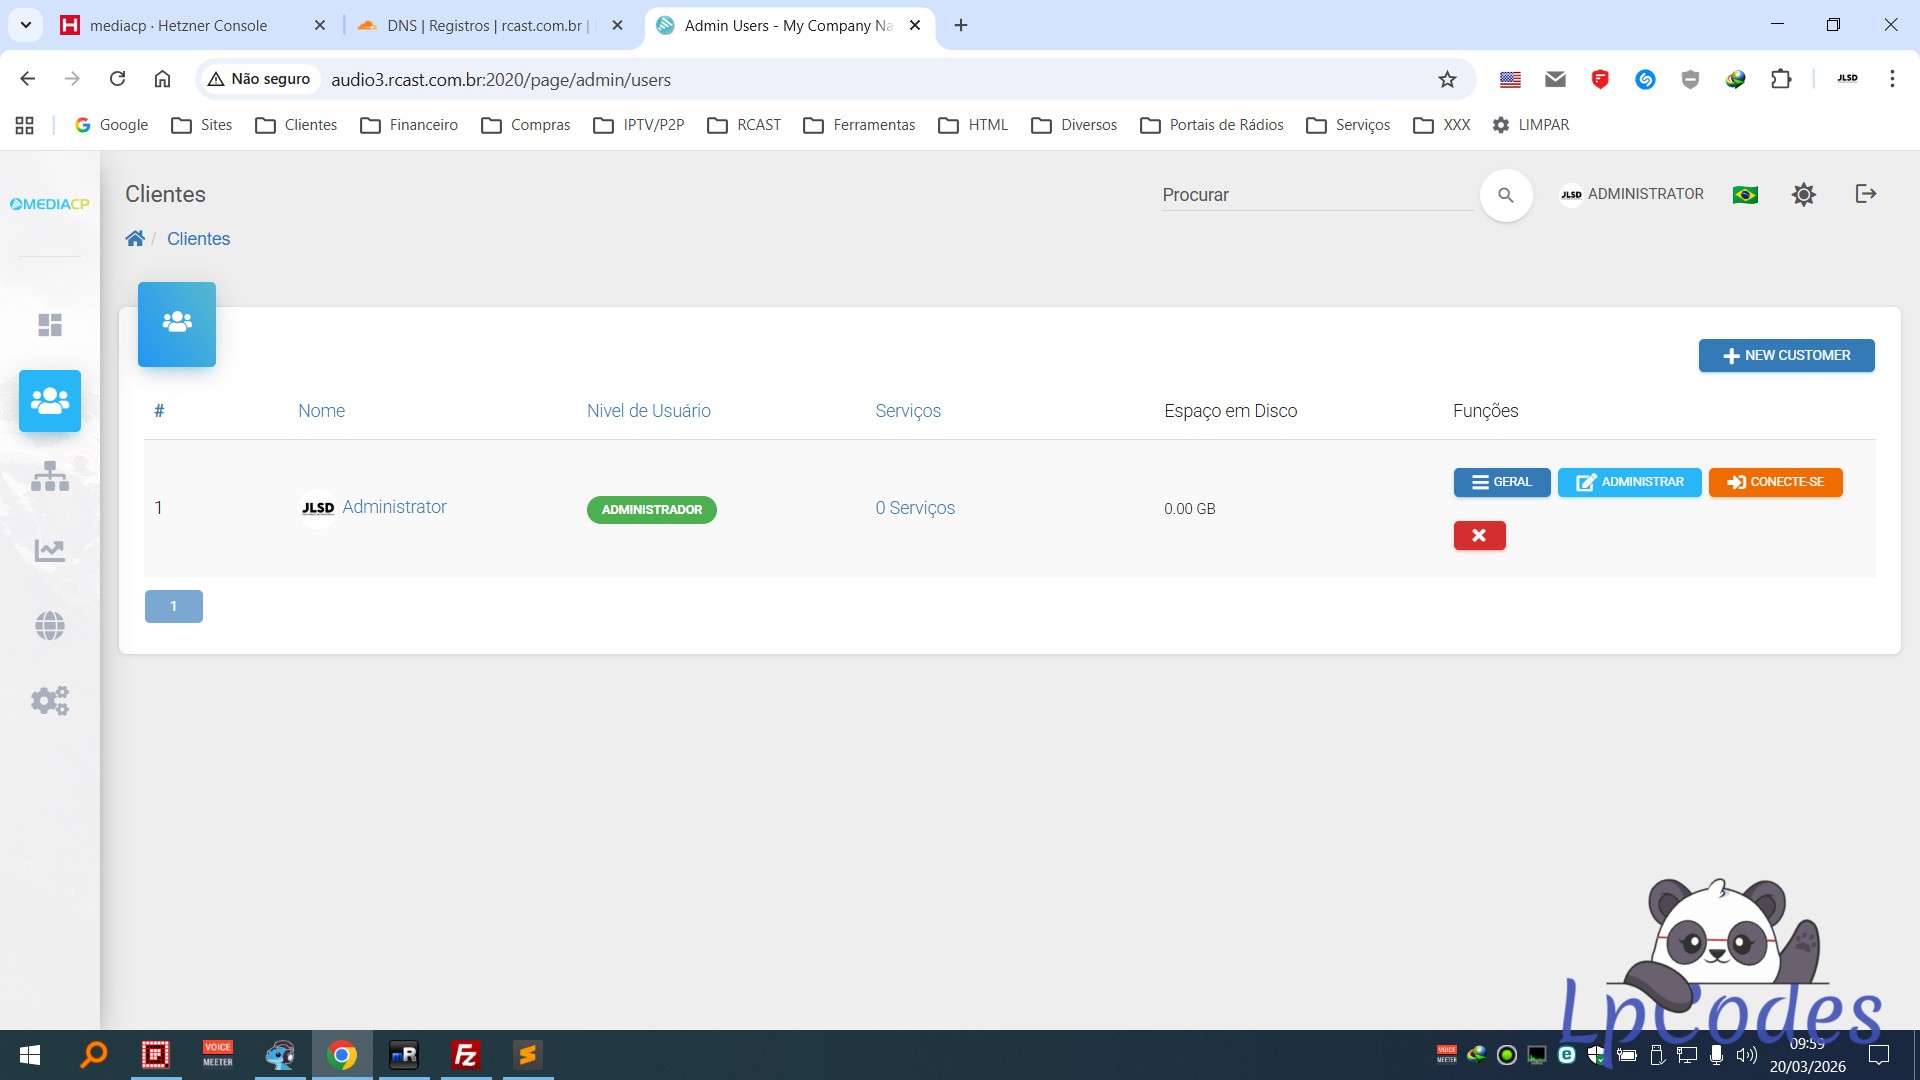
Task: Open the 0 Serviços link
Action: (915, 508)
